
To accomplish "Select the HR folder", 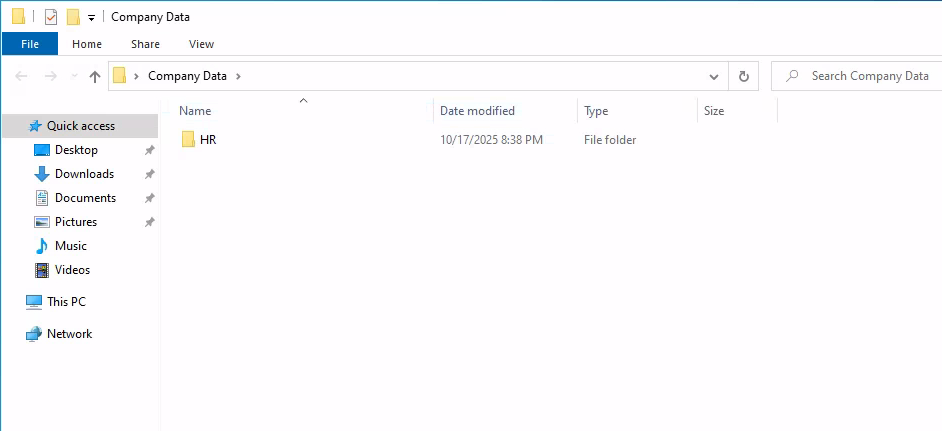I will click(x=207, y=140).
